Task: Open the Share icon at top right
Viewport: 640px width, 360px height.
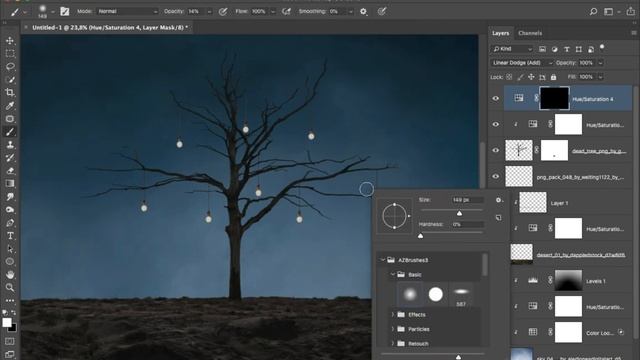Action: tap(631, 11)
